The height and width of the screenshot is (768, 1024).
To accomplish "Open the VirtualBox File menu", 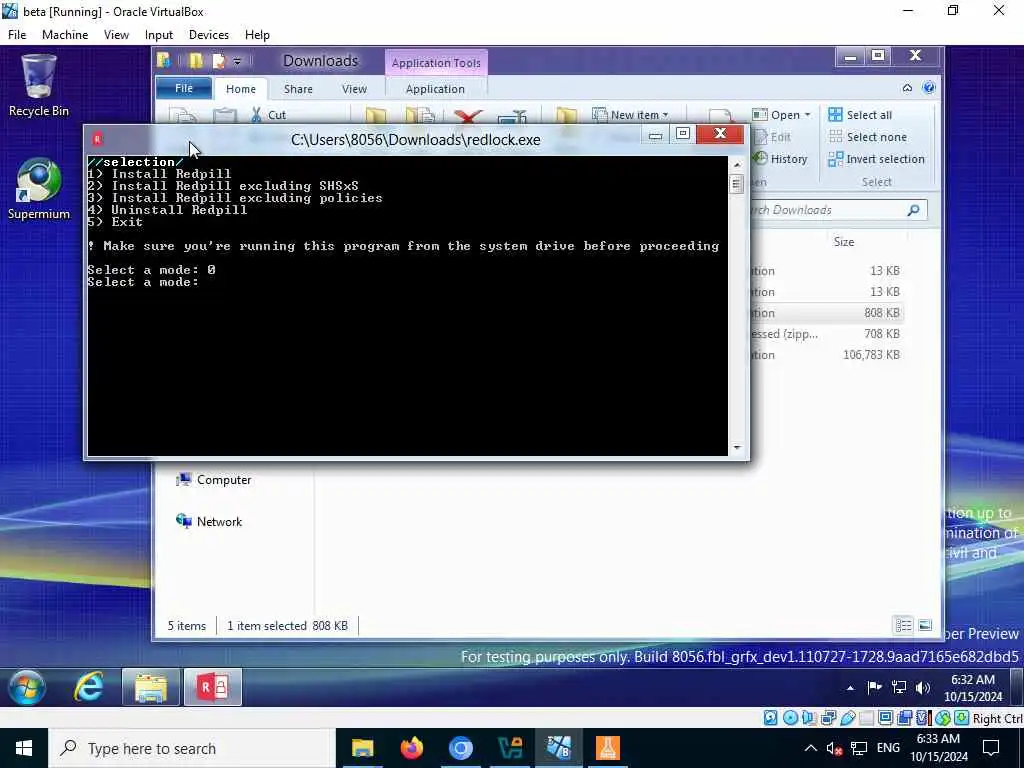I will 17,35.
